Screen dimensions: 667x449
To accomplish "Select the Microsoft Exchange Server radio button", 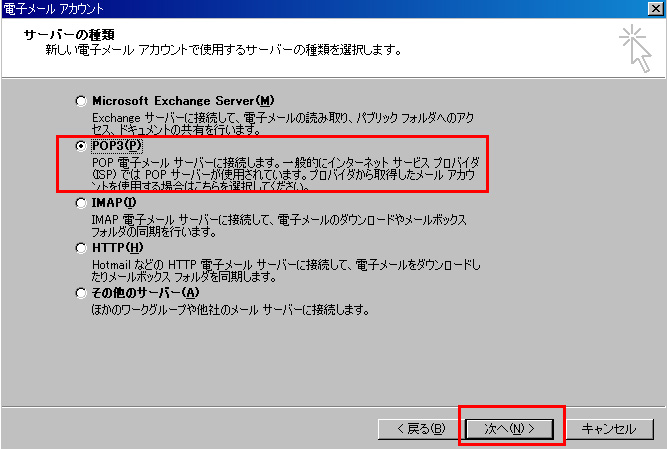I will (81, 101).
